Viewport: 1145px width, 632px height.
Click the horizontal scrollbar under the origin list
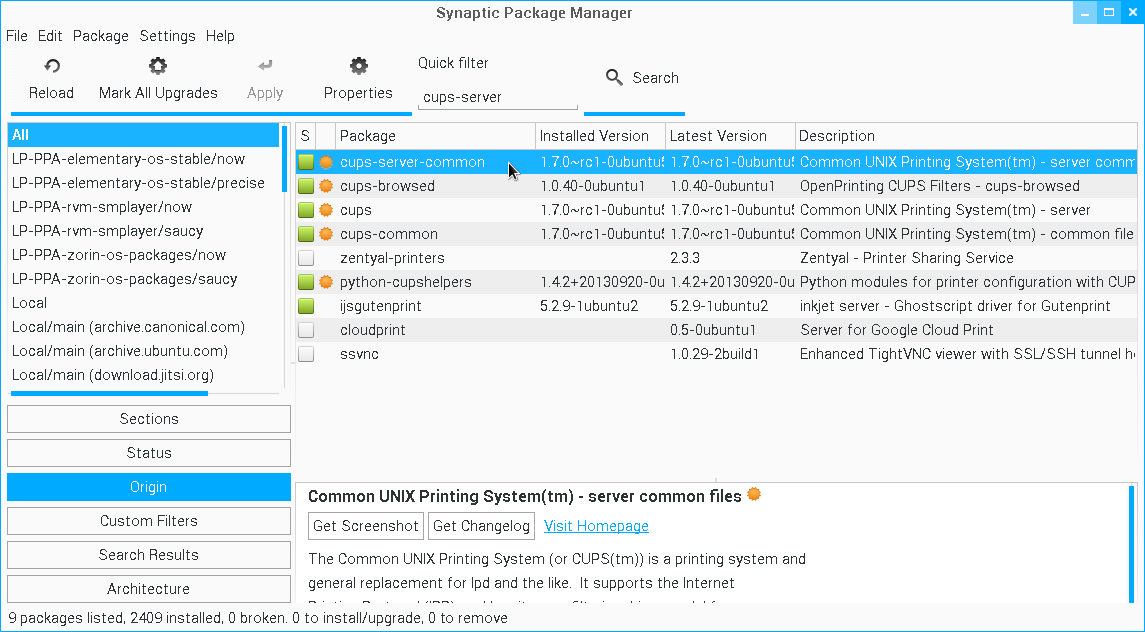pyautogui.click(x=110, y=394)
